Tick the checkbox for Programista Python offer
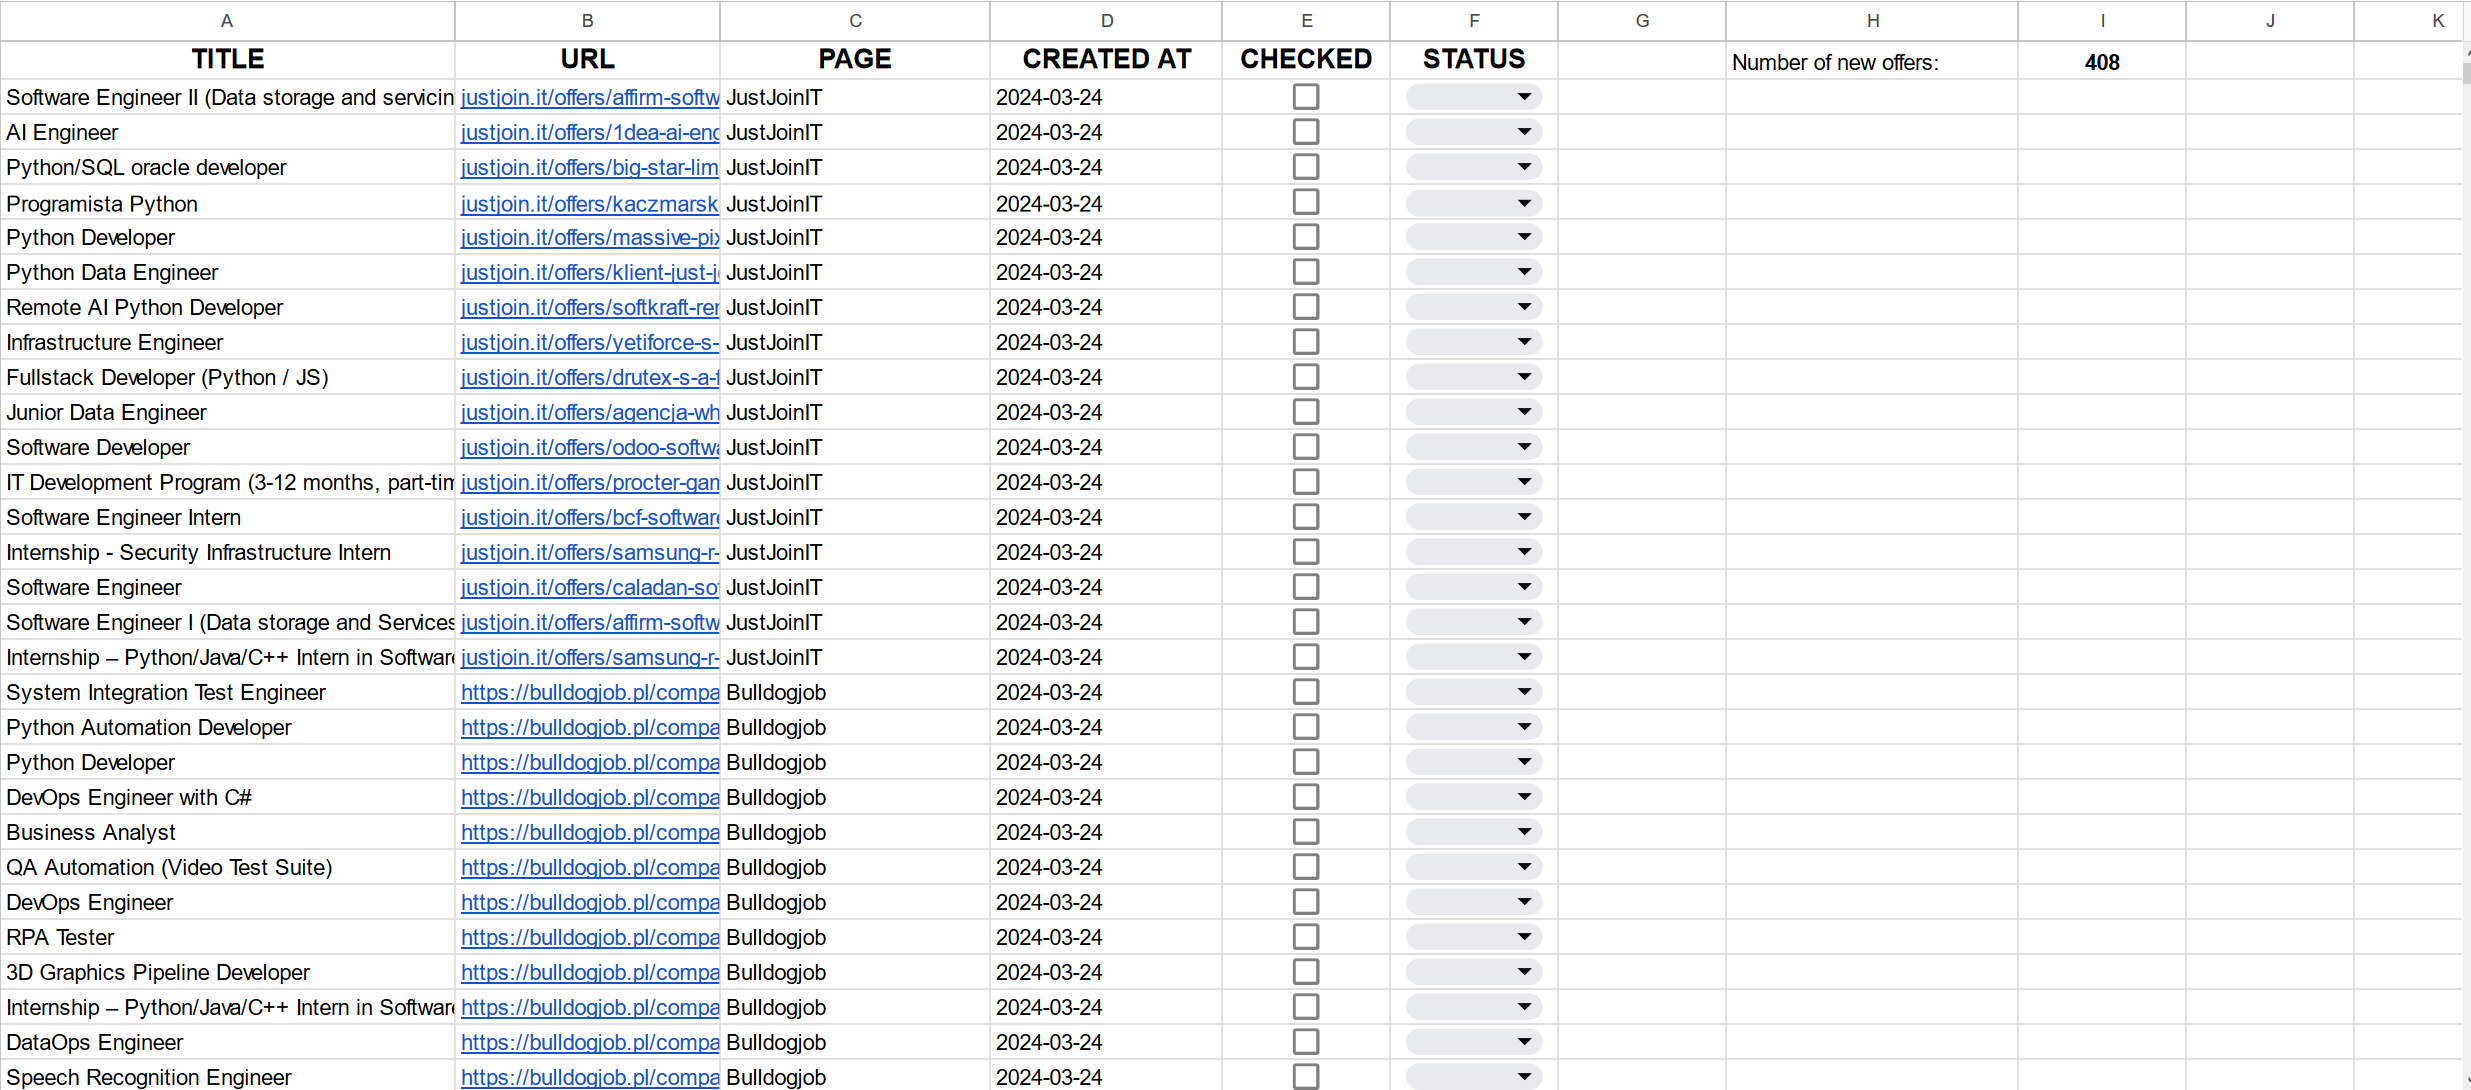2471x1090 pixels. (1305, 203)
